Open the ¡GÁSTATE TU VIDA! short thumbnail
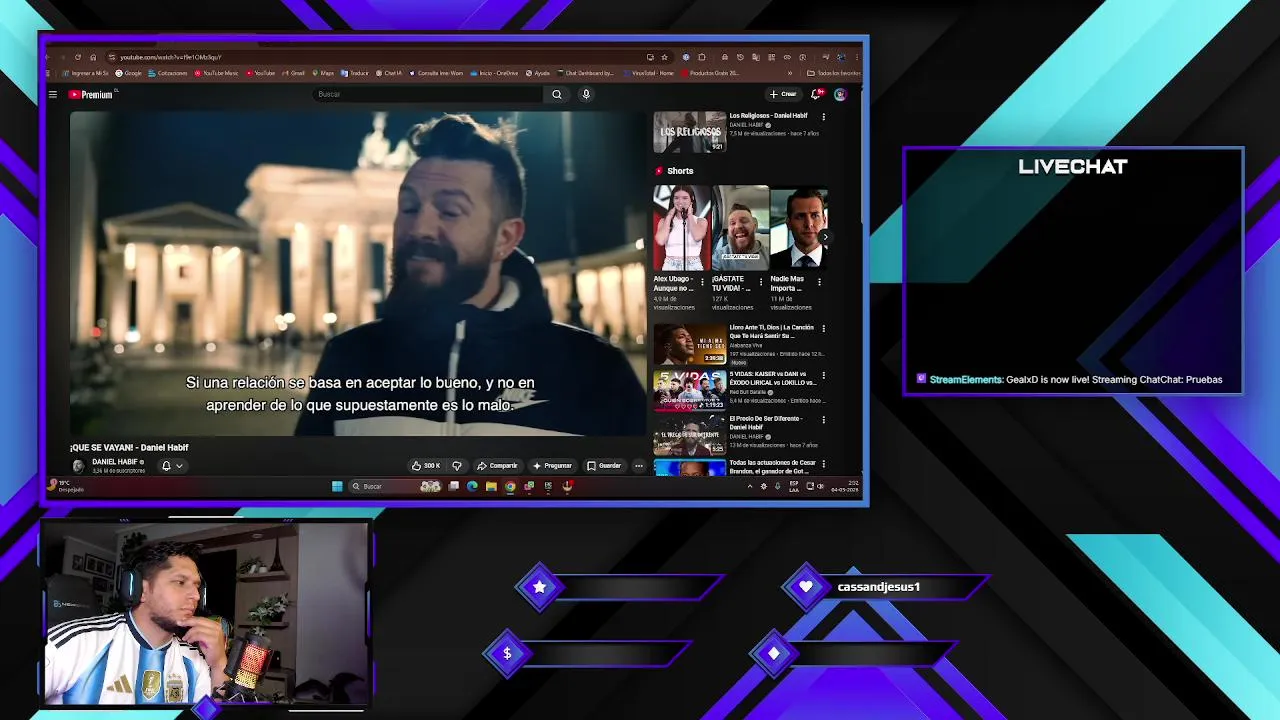Viewport: 1280px width, 720px height. 740,228
